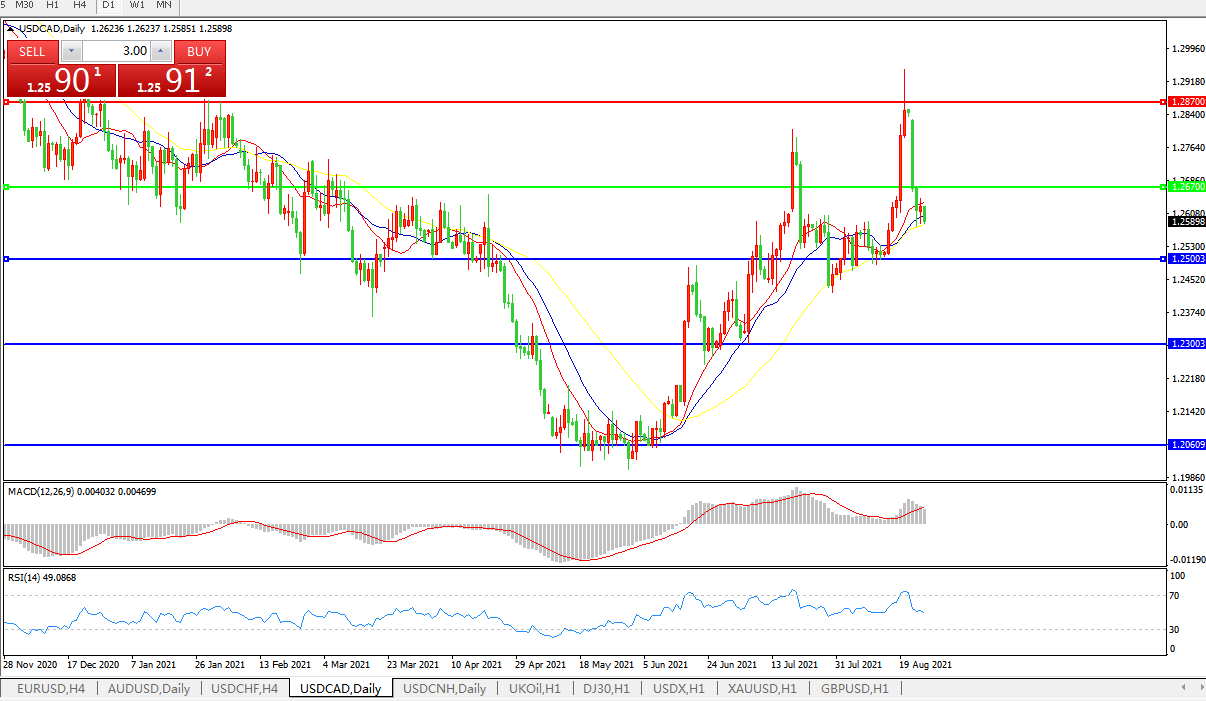Collapse the one-click trading panel triangle icon

[x=12, y=30]
